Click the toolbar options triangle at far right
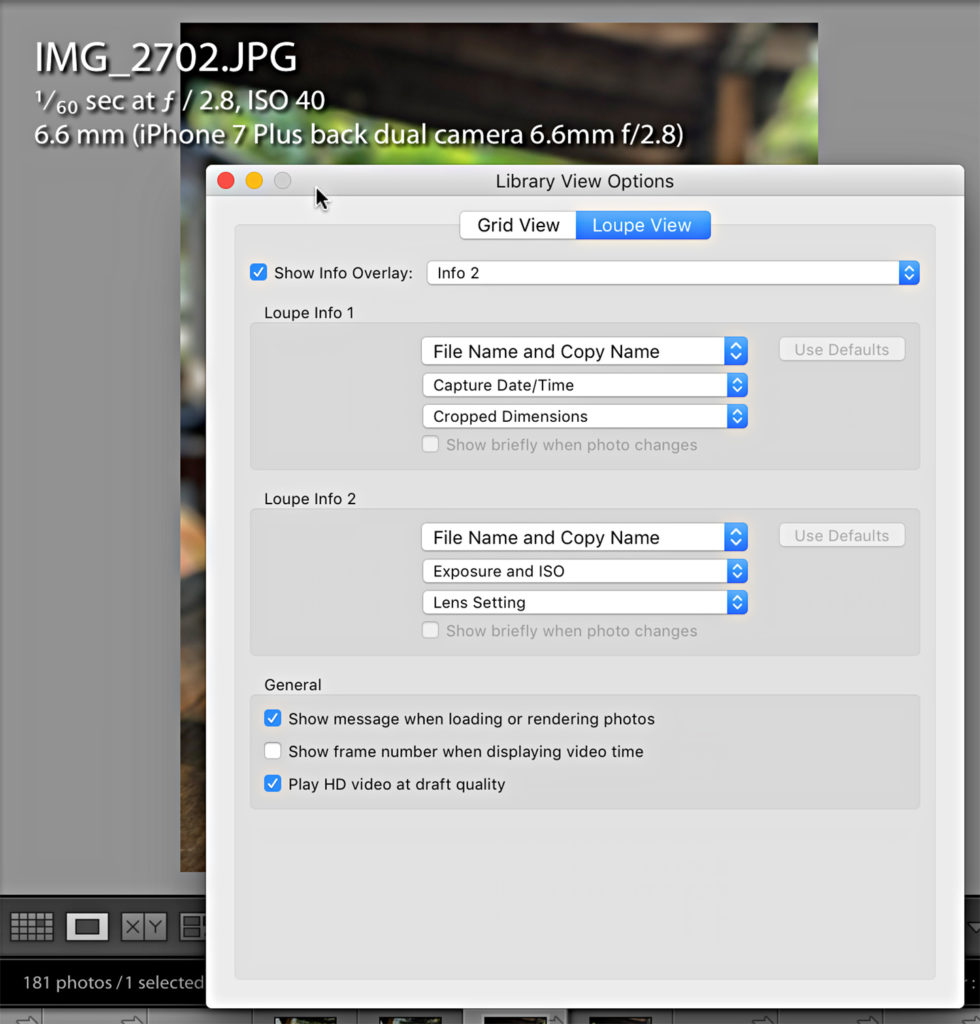Viewport: 980px width, 1024px height. point(972,926)
